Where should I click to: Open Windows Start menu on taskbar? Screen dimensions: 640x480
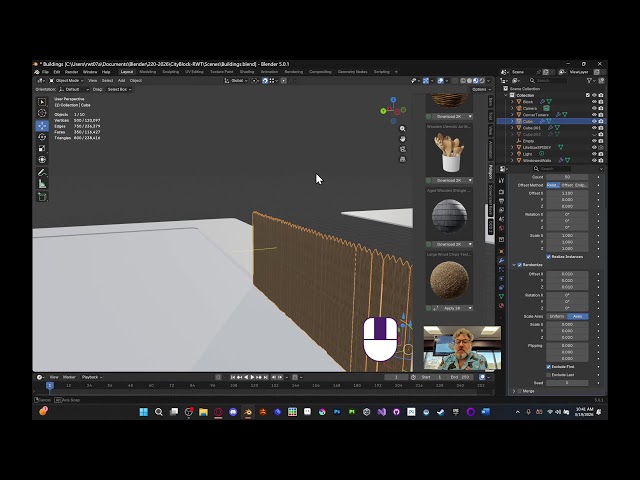[x=144, y=412]
